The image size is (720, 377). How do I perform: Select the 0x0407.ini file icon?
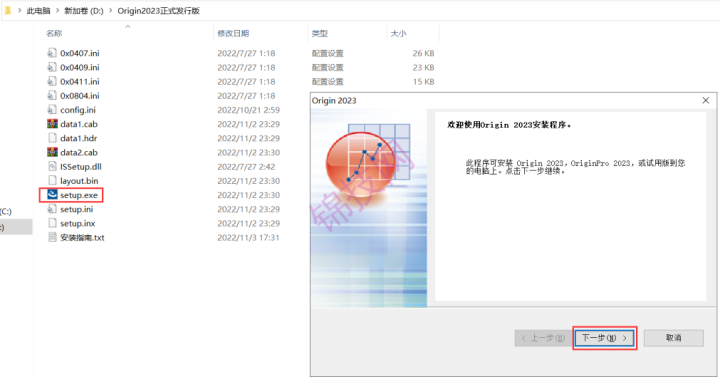52,53
